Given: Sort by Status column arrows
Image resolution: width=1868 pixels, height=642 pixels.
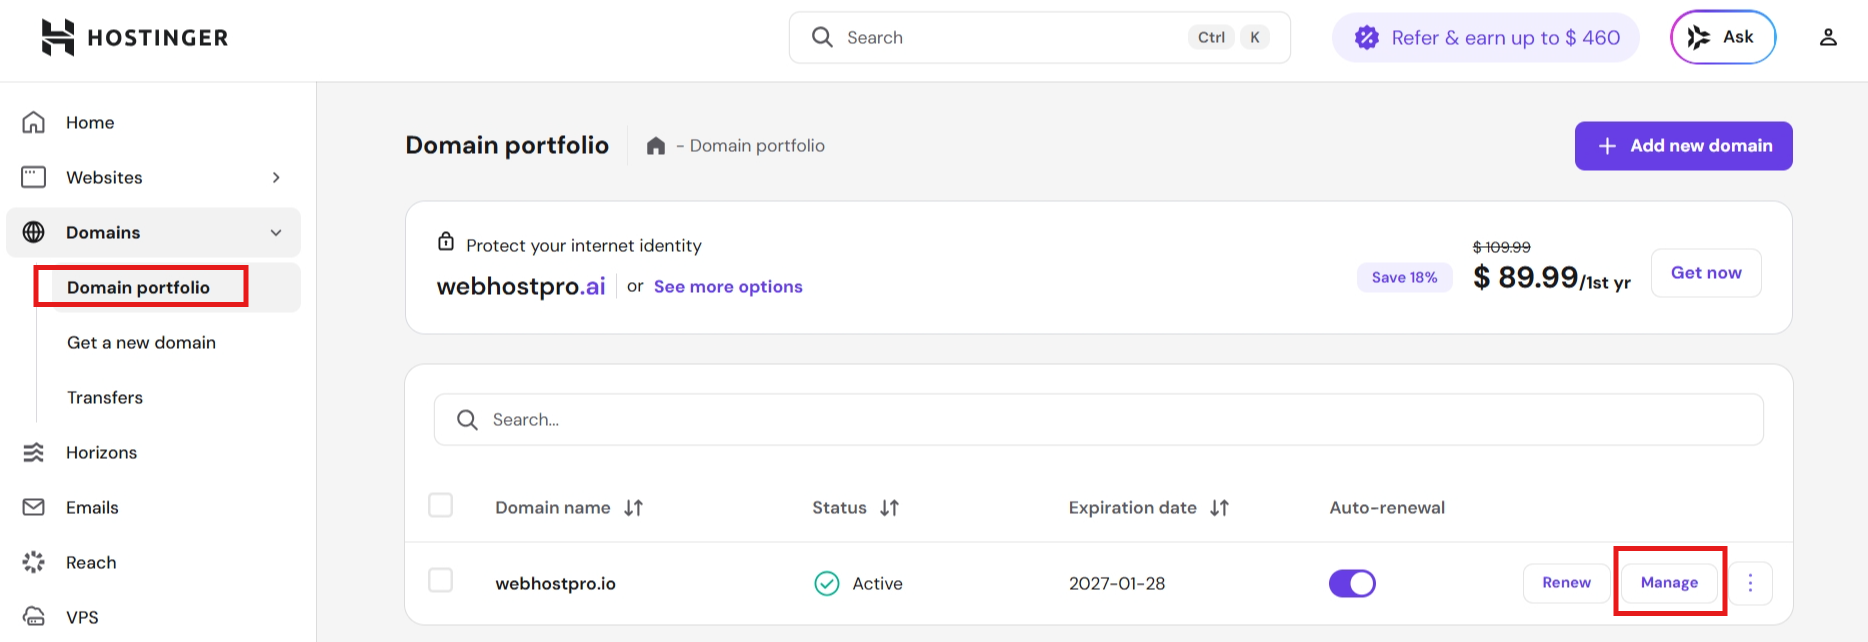Looking at the screenshot, I should (x=889, y=508).
